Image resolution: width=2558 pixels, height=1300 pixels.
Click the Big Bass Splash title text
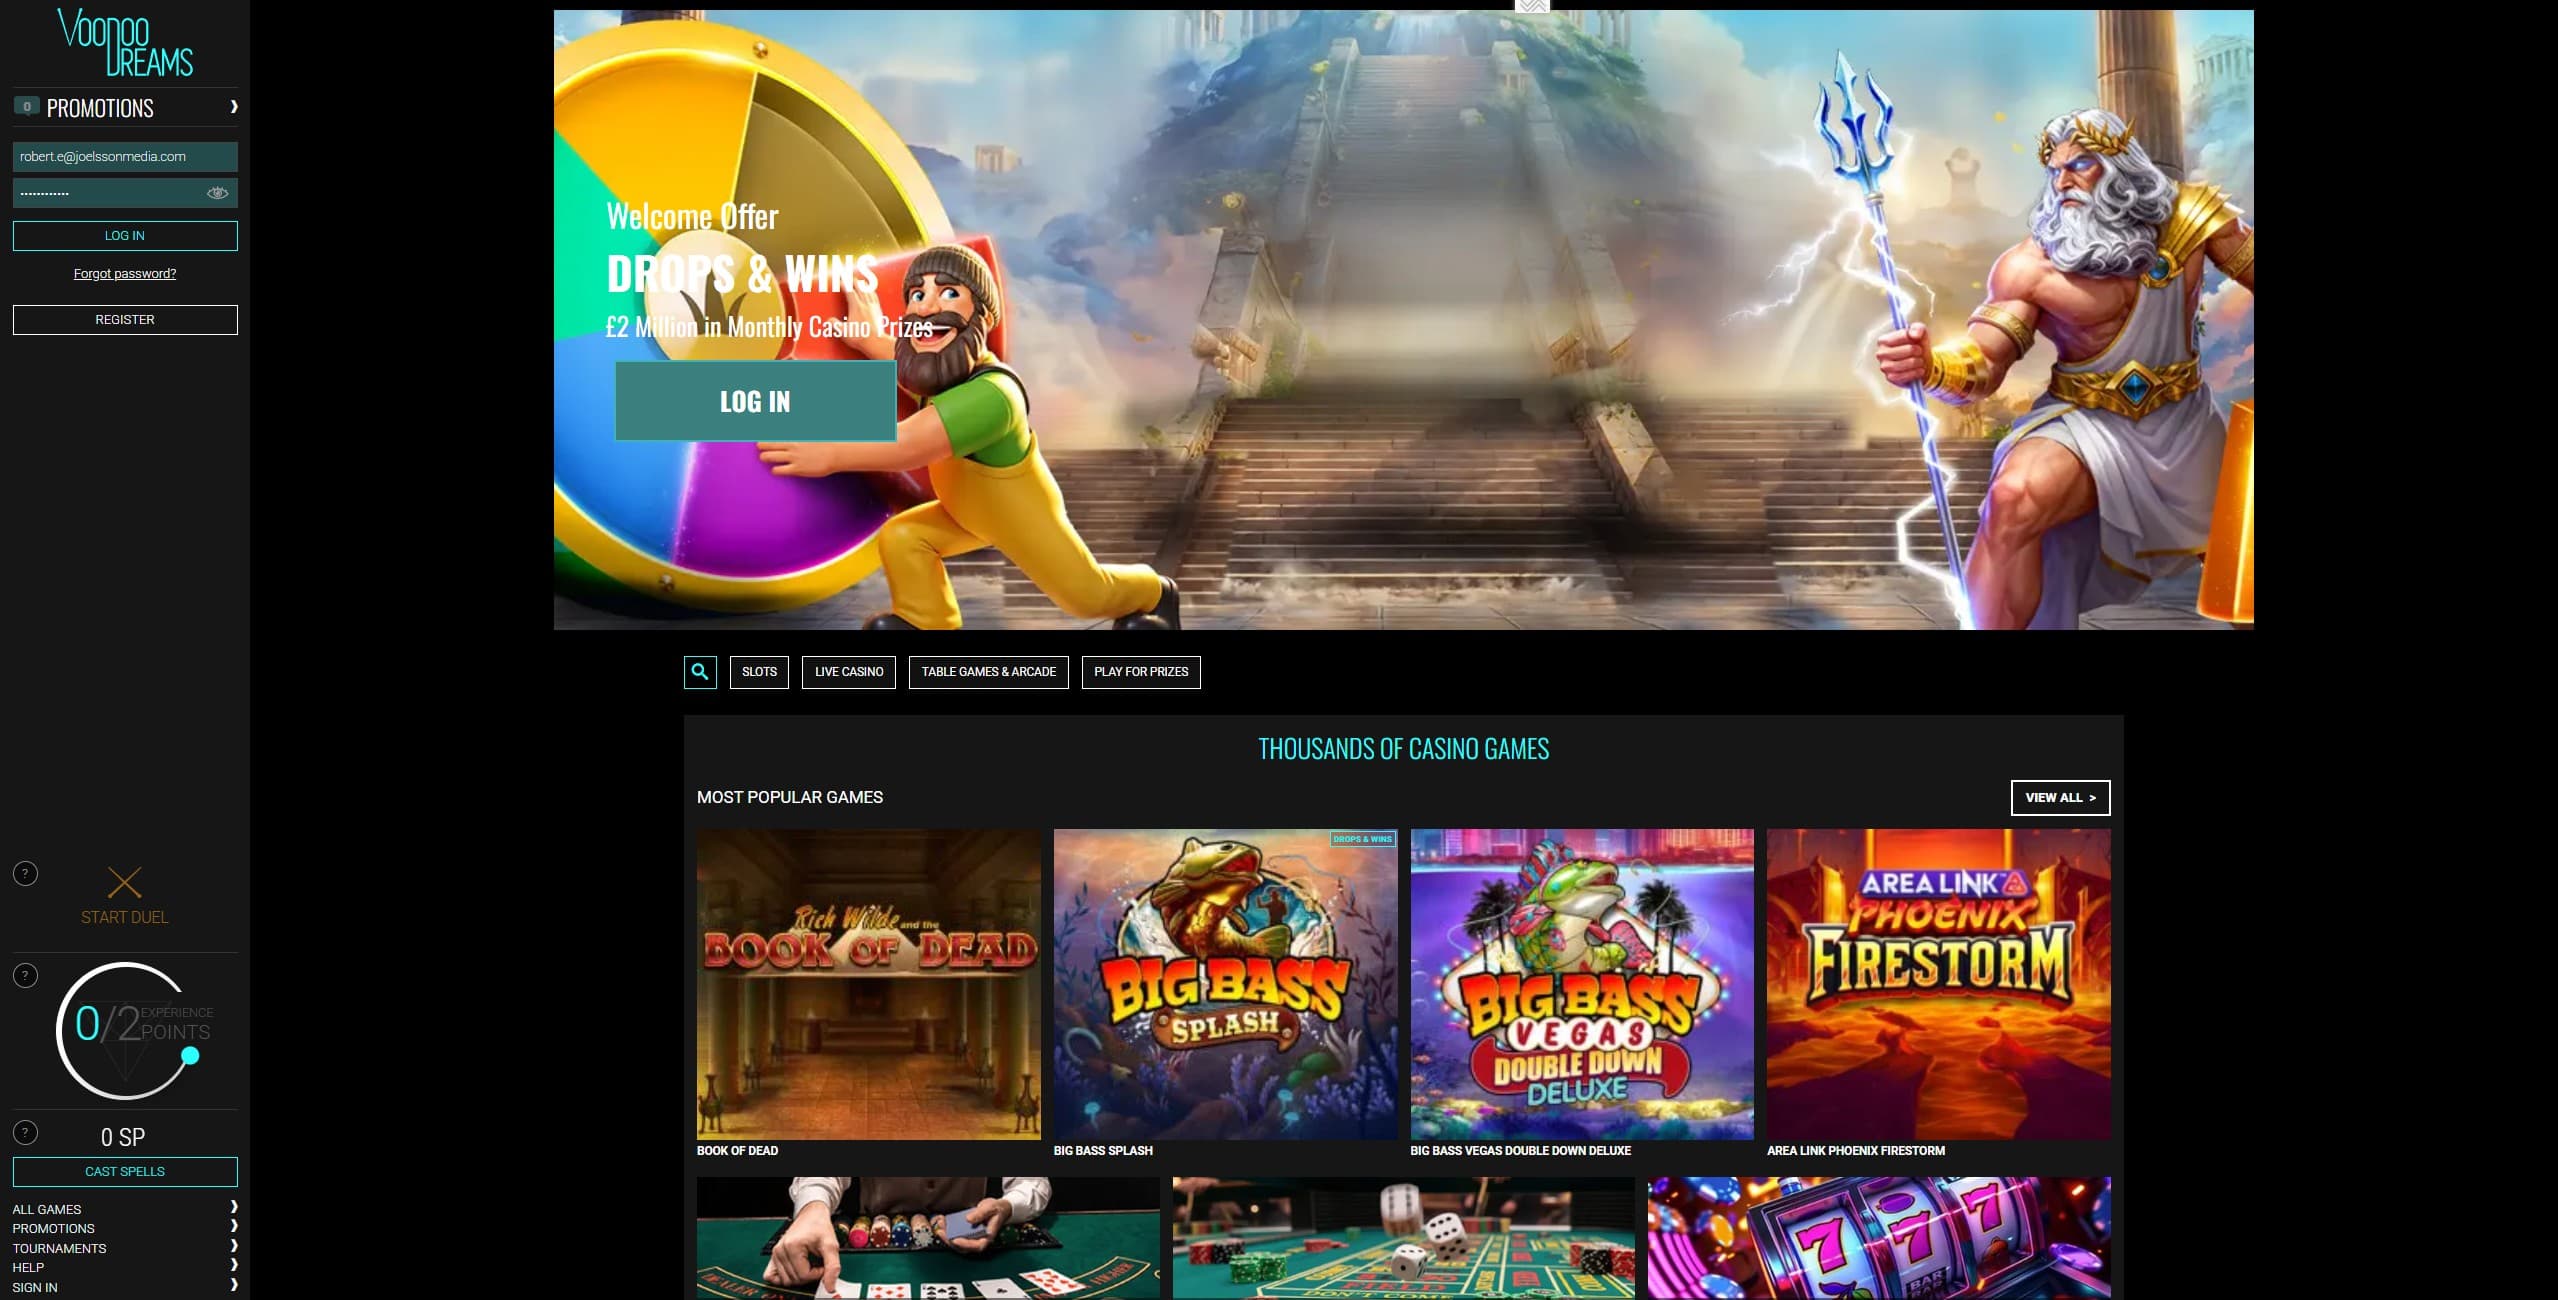coord(1103,1151)
